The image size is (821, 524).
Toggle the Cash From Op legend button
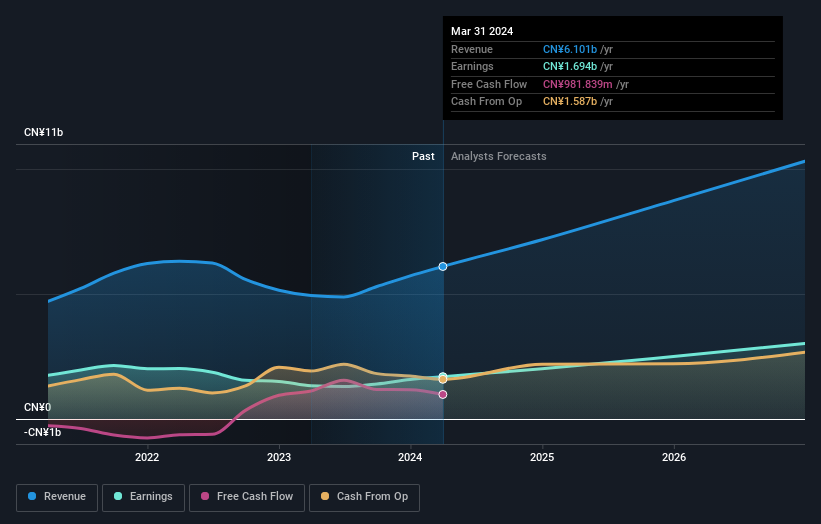[x=364, y=497]
